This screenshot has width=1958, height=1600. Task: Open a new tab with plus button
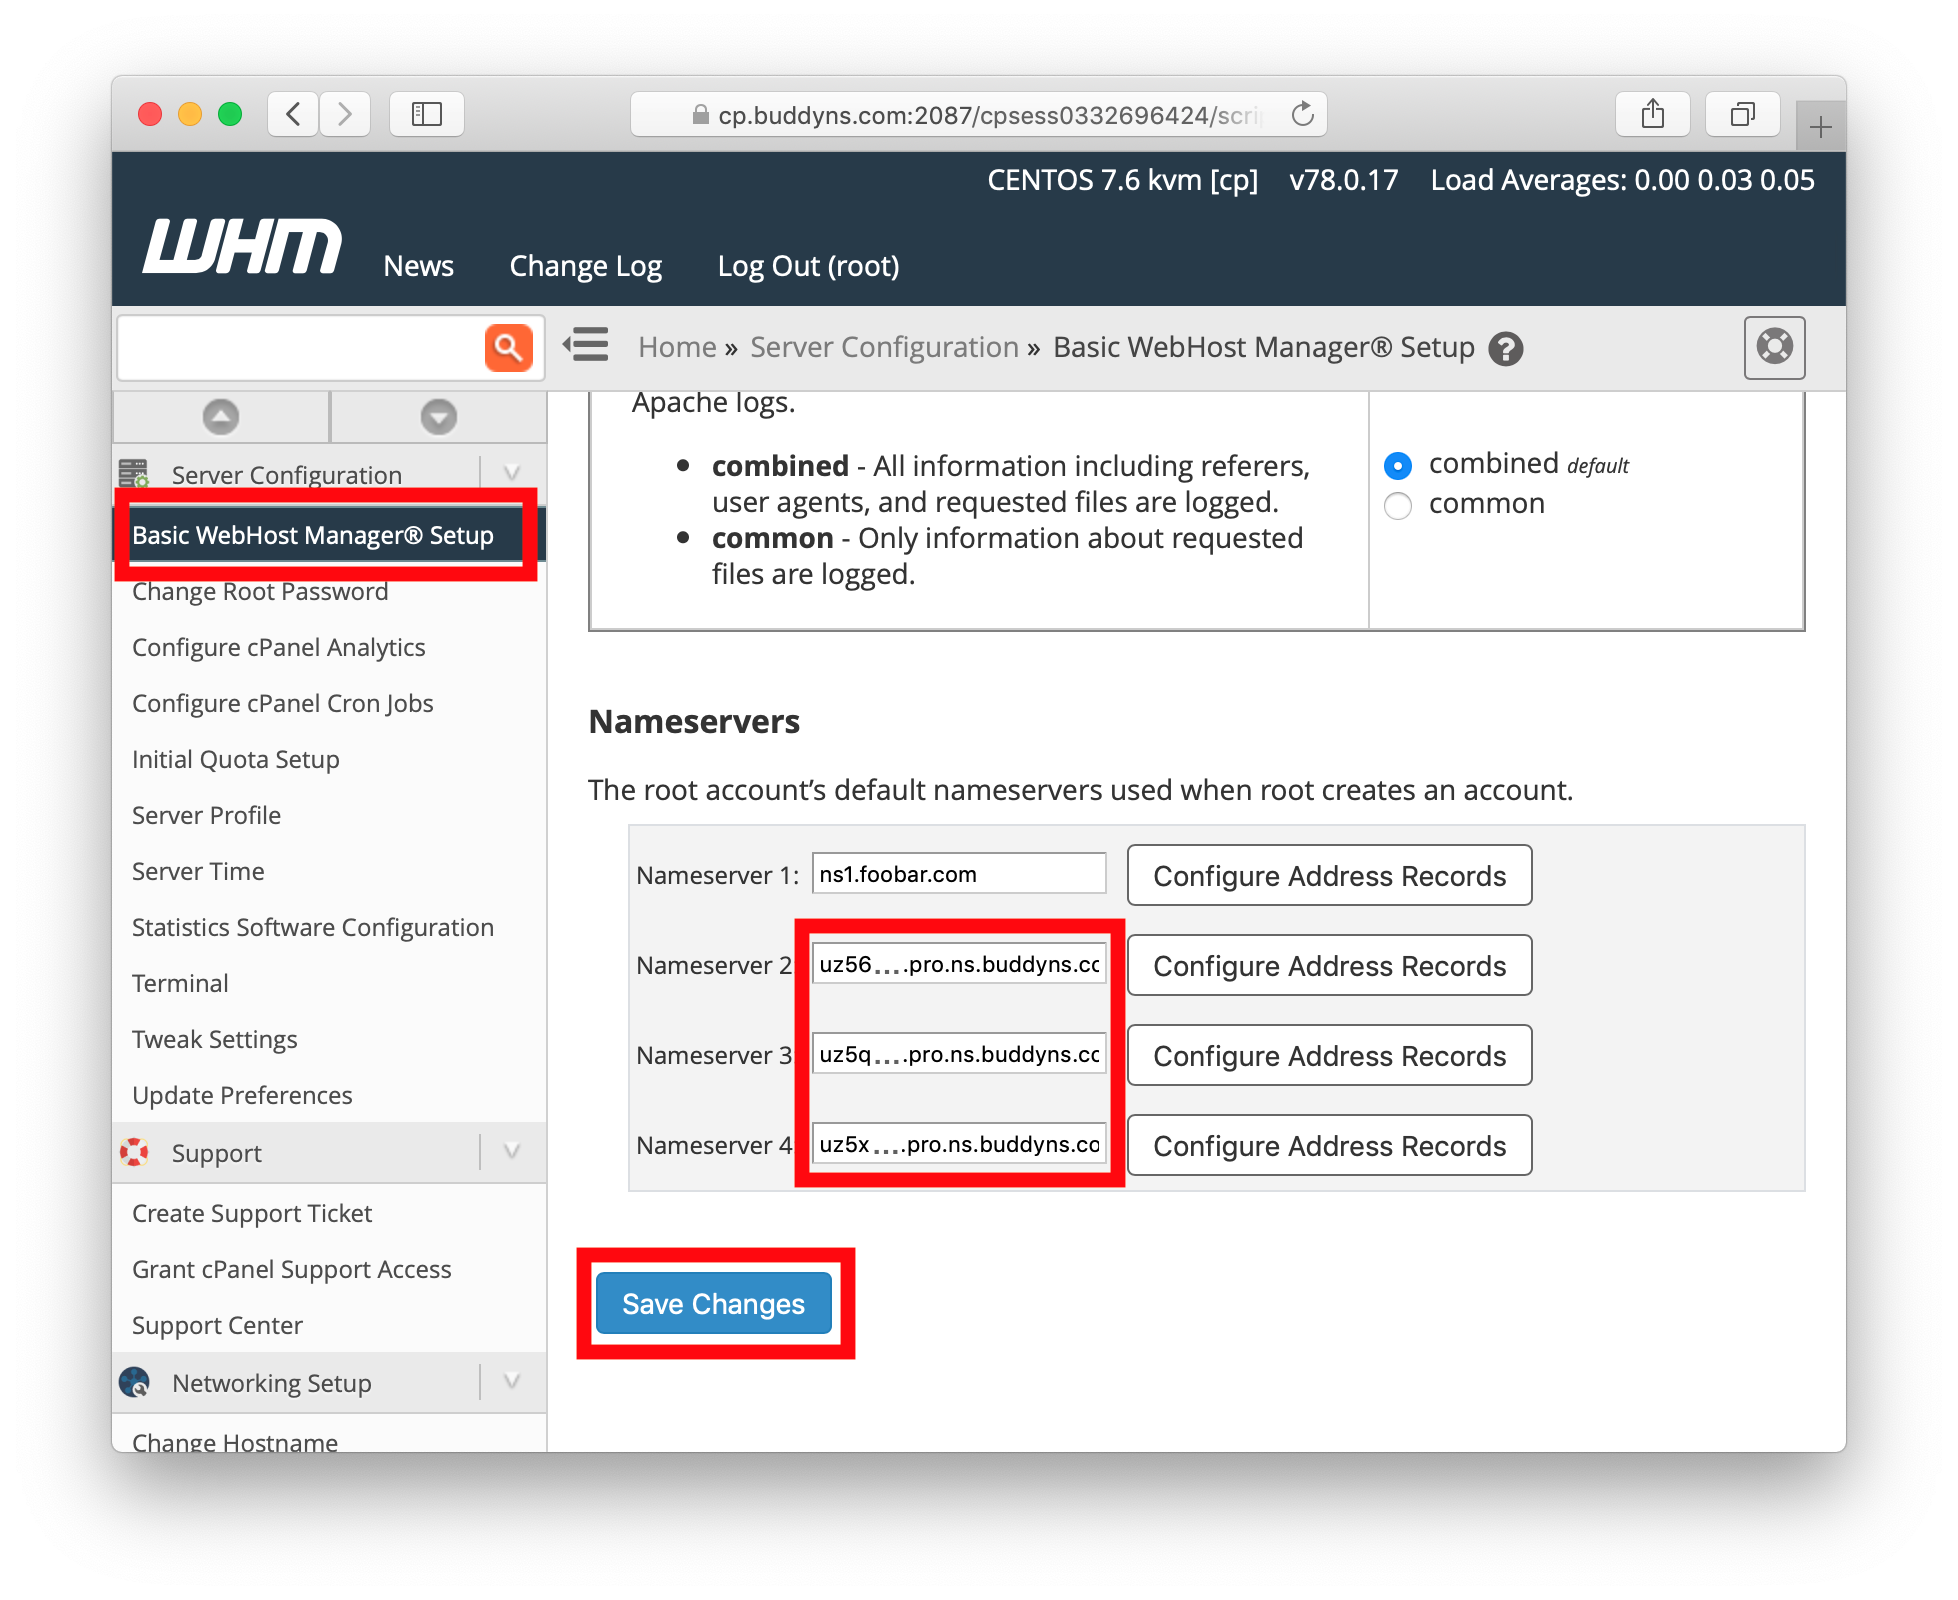pyautogui.click(x=1821, y=126)
